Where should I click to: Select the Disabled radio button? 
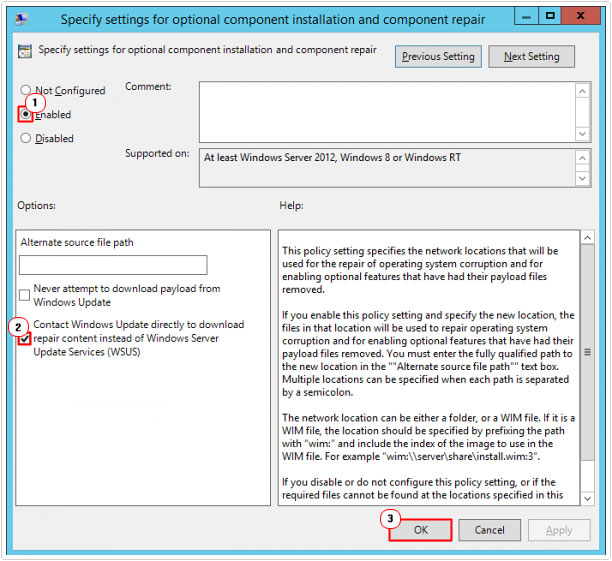click(x=26, y=138)
